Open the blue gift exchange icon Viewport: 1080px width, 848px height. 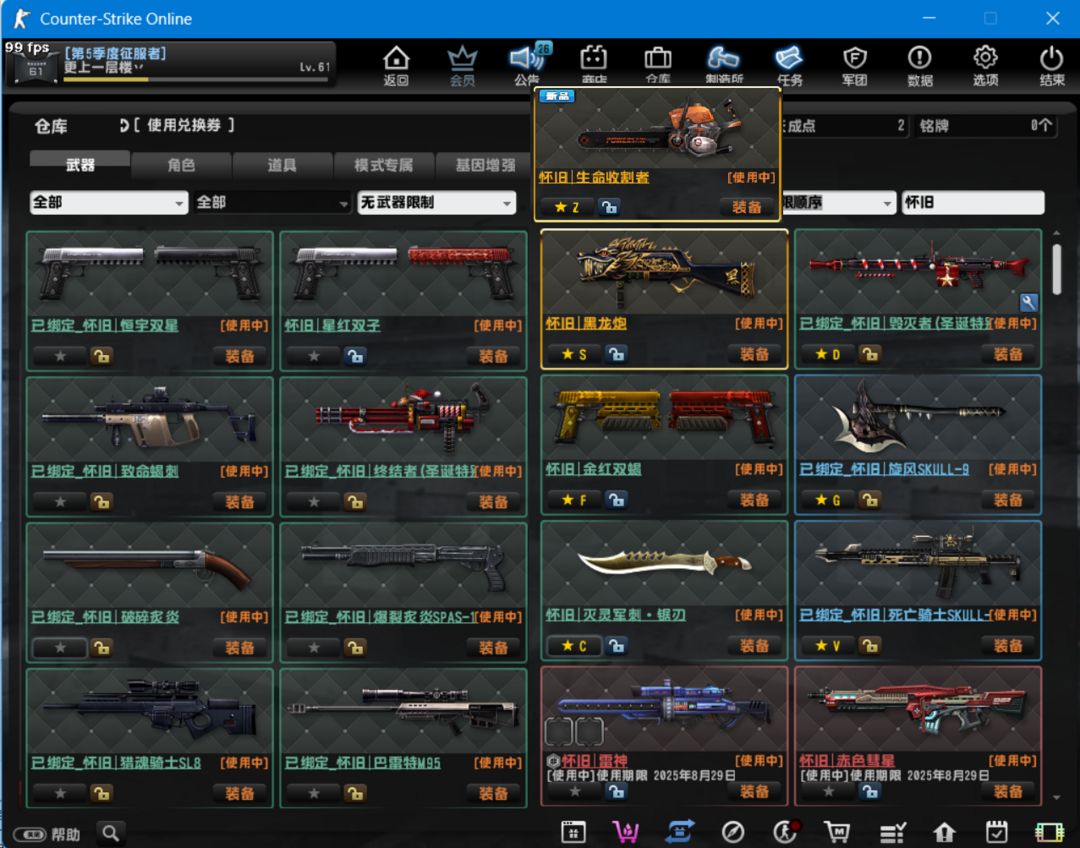pos(679,831)
